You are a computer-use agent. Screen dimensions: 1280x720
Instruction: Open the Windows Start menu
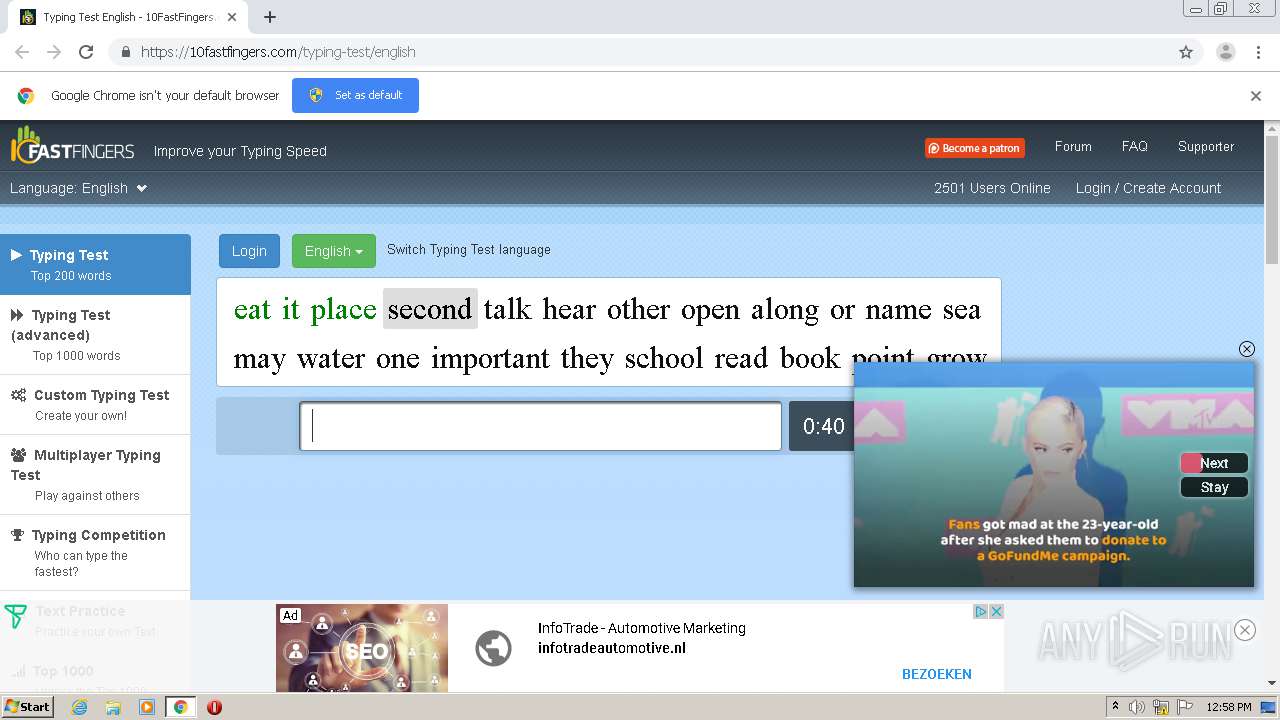coord(28,707)
